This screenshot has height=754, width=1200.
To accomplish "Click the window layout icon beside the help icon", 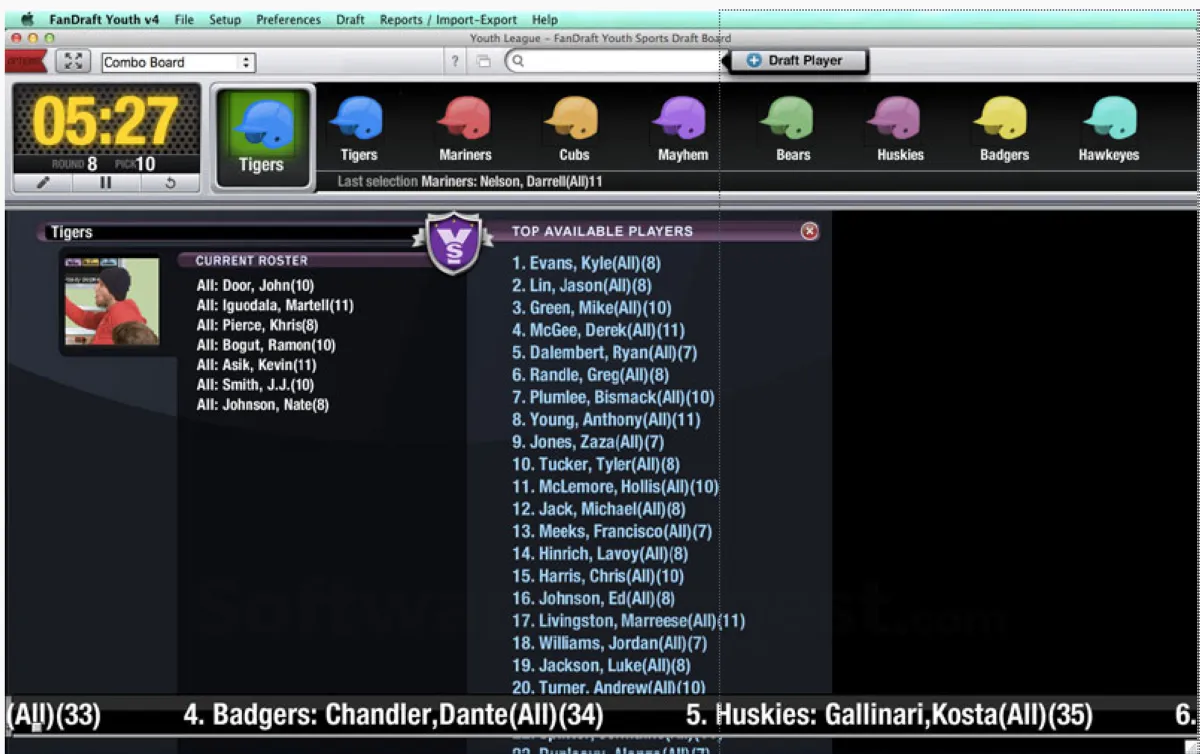I will pos(484,61).
